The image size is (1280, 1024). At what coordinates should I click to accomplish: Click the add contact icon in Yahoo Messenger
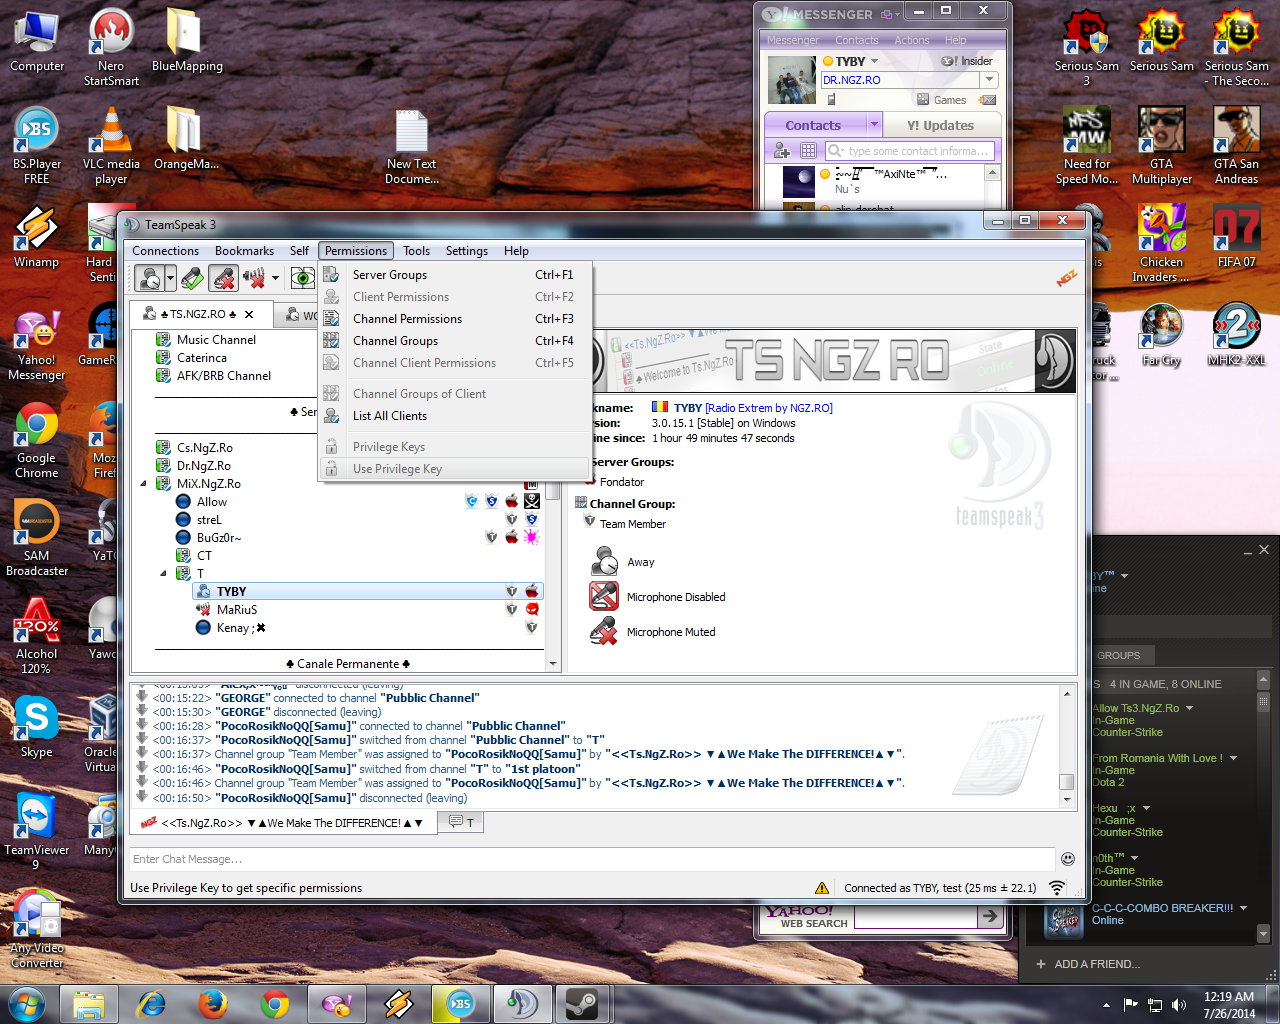click(x=782, y=151)
